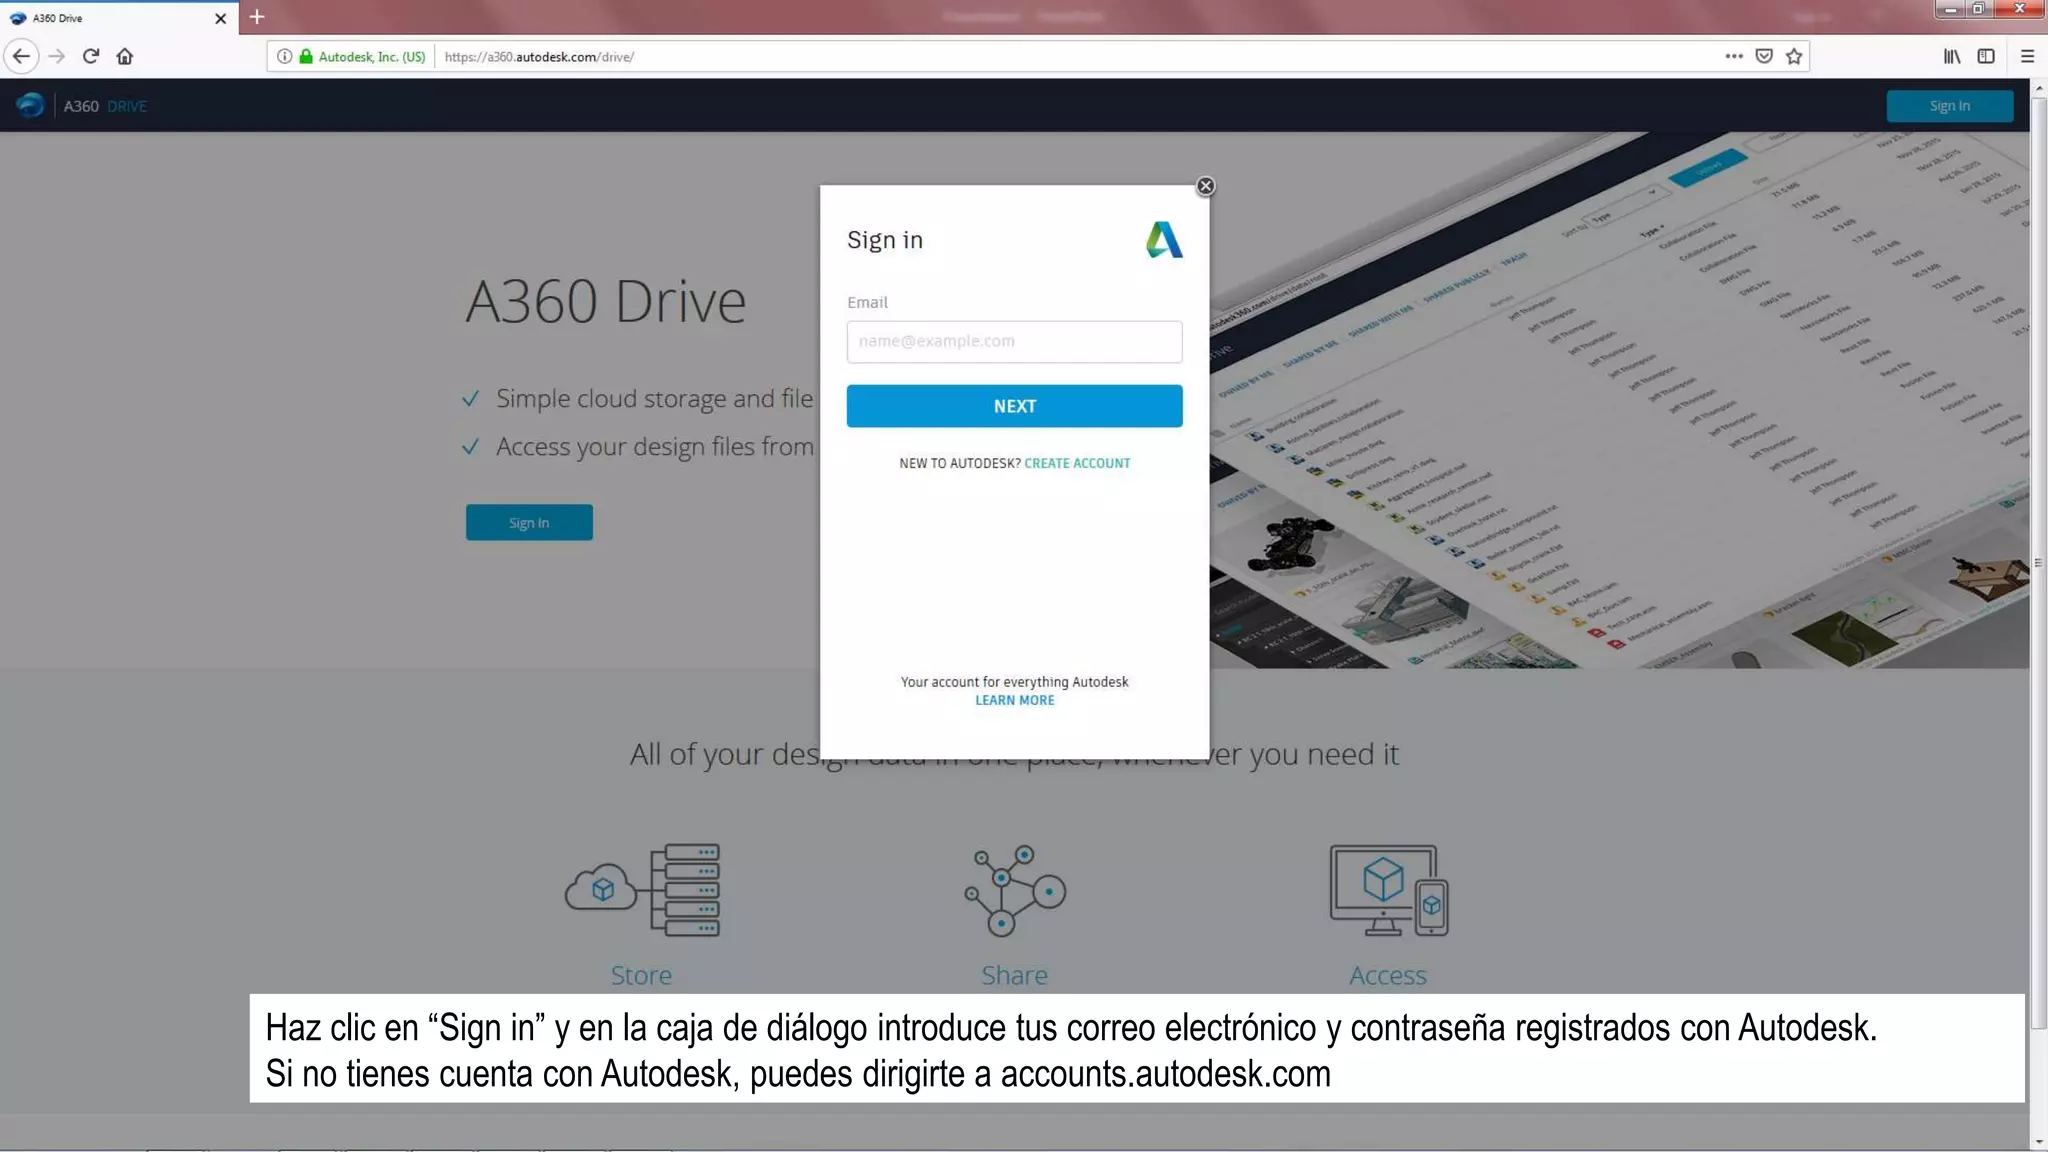
Task: Click the forward navigation arrow
Action: tap(57, 56)
